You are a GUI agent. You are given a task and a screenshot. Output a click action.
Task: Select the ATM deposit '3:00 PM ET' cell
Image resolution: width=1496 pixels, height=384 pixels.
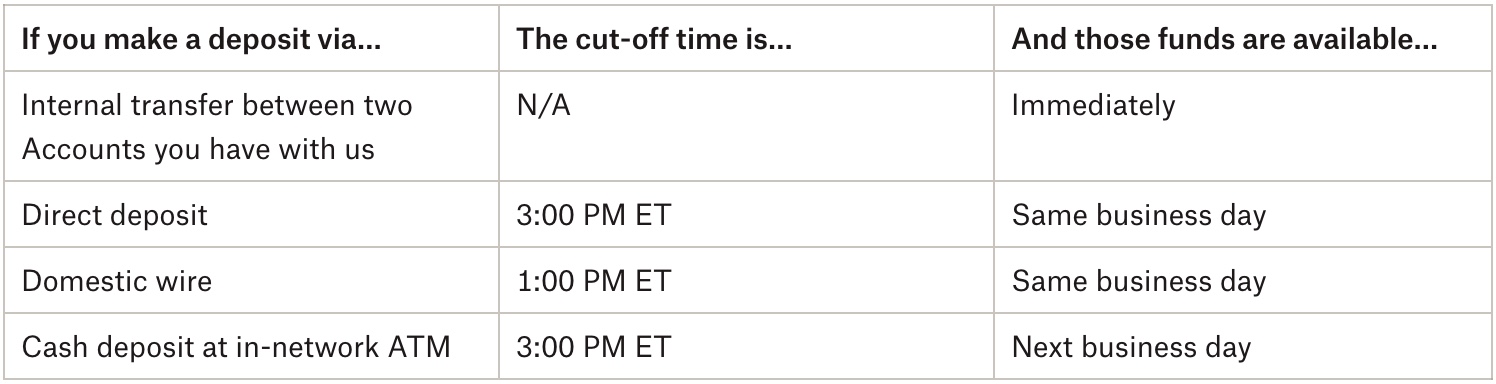click(594, 347)
